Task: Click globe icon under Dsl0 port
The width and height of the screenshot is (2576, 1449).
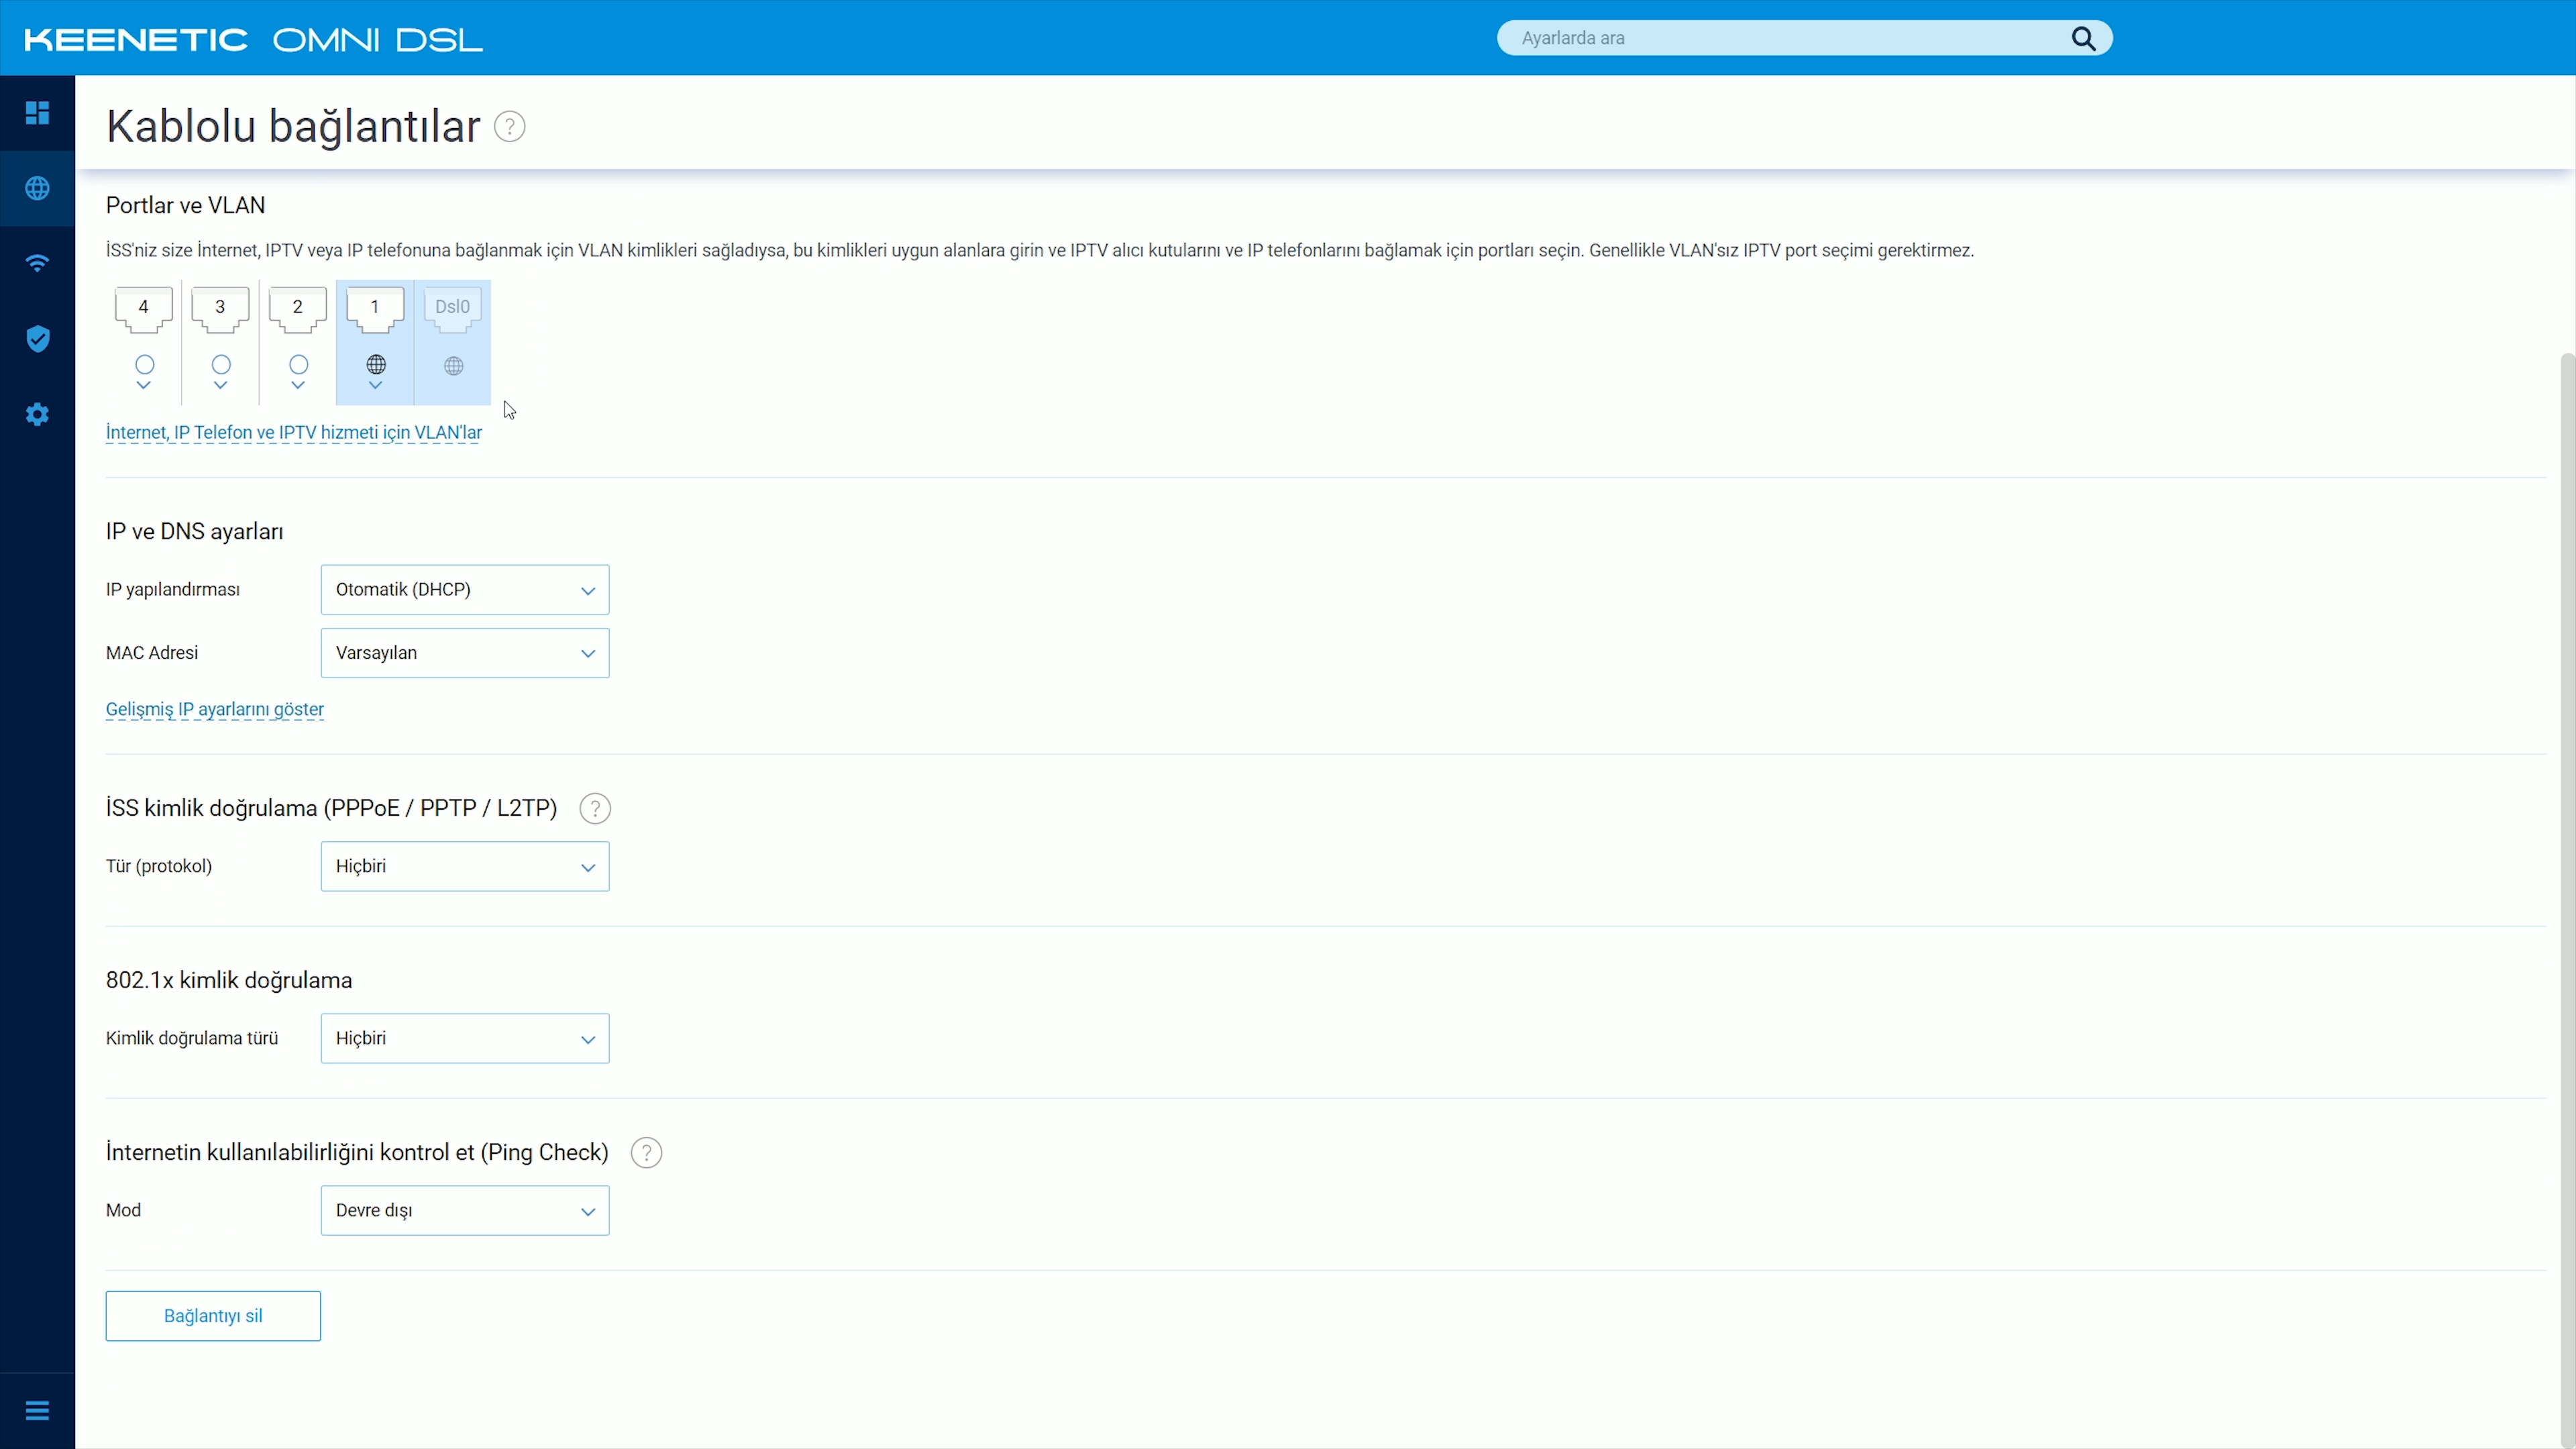Action: (x=453, y=366)
